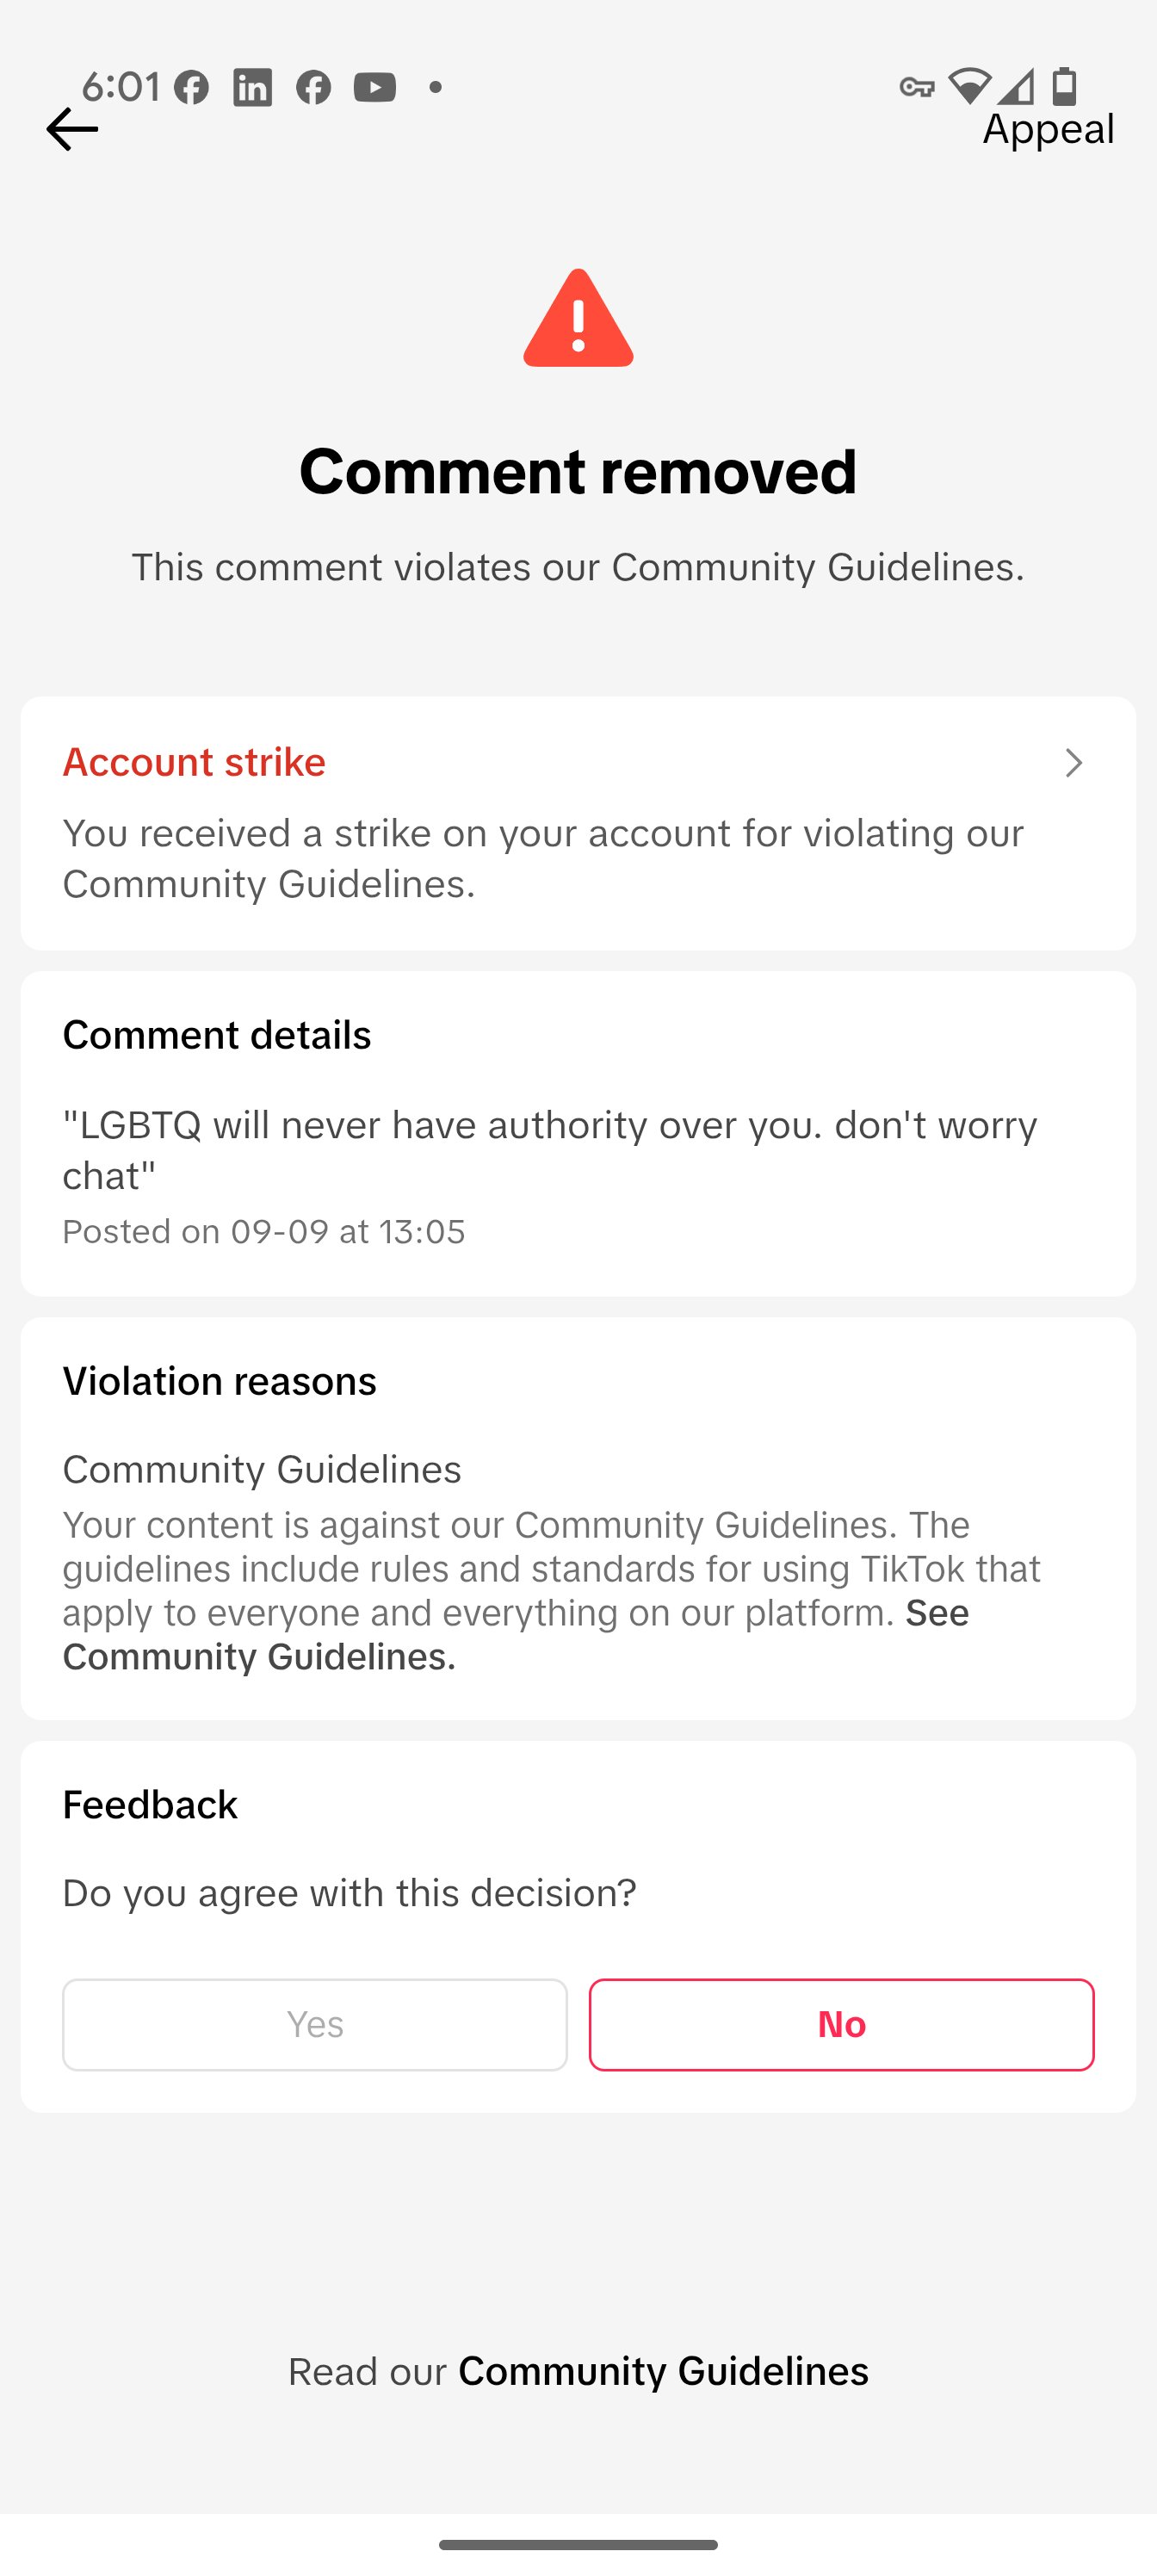Tap the back arrow icon
This screenshot has width=1157, height=2576.
[x=71, y=129]
